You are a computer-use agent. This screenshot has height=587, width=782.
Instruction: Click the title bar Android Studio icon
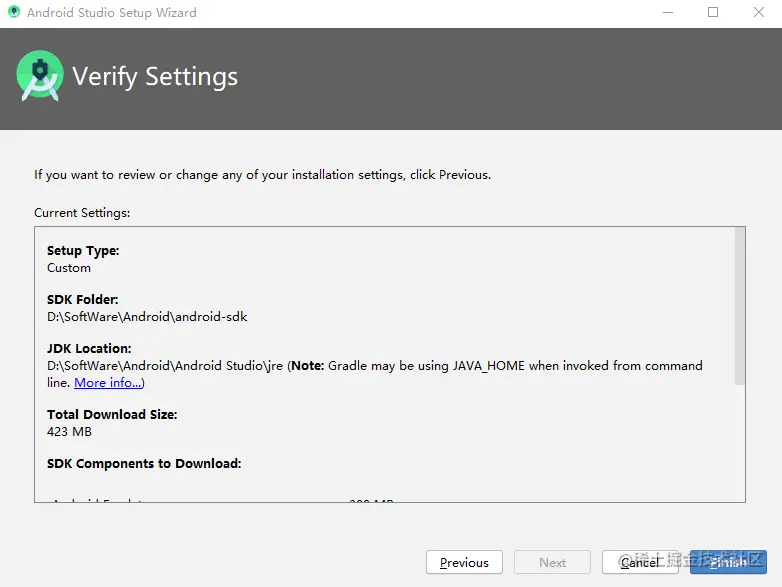coord(14,12)
